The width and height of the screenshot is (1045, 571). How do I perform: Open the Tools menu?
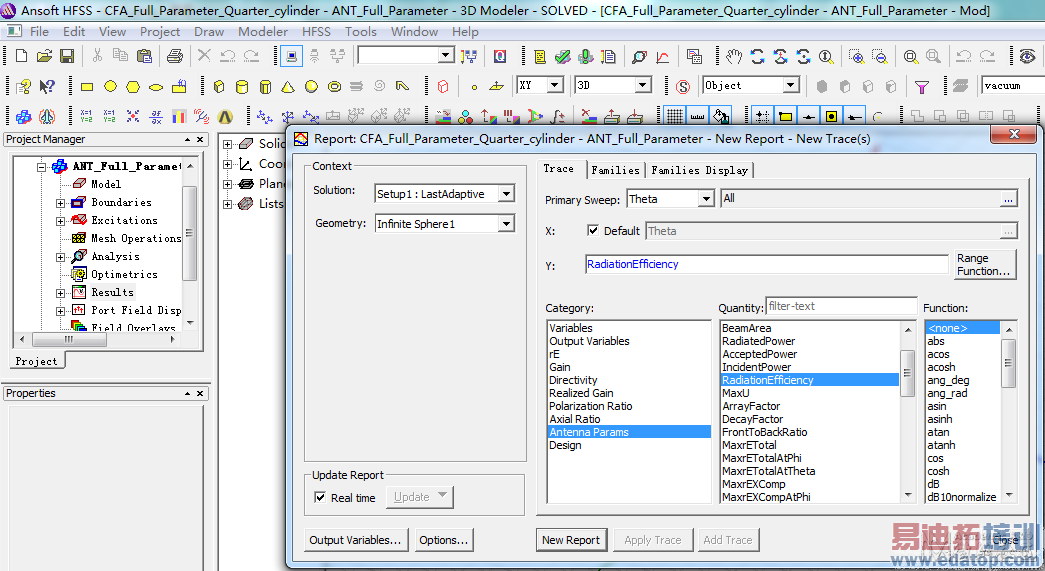click(361, 31)
